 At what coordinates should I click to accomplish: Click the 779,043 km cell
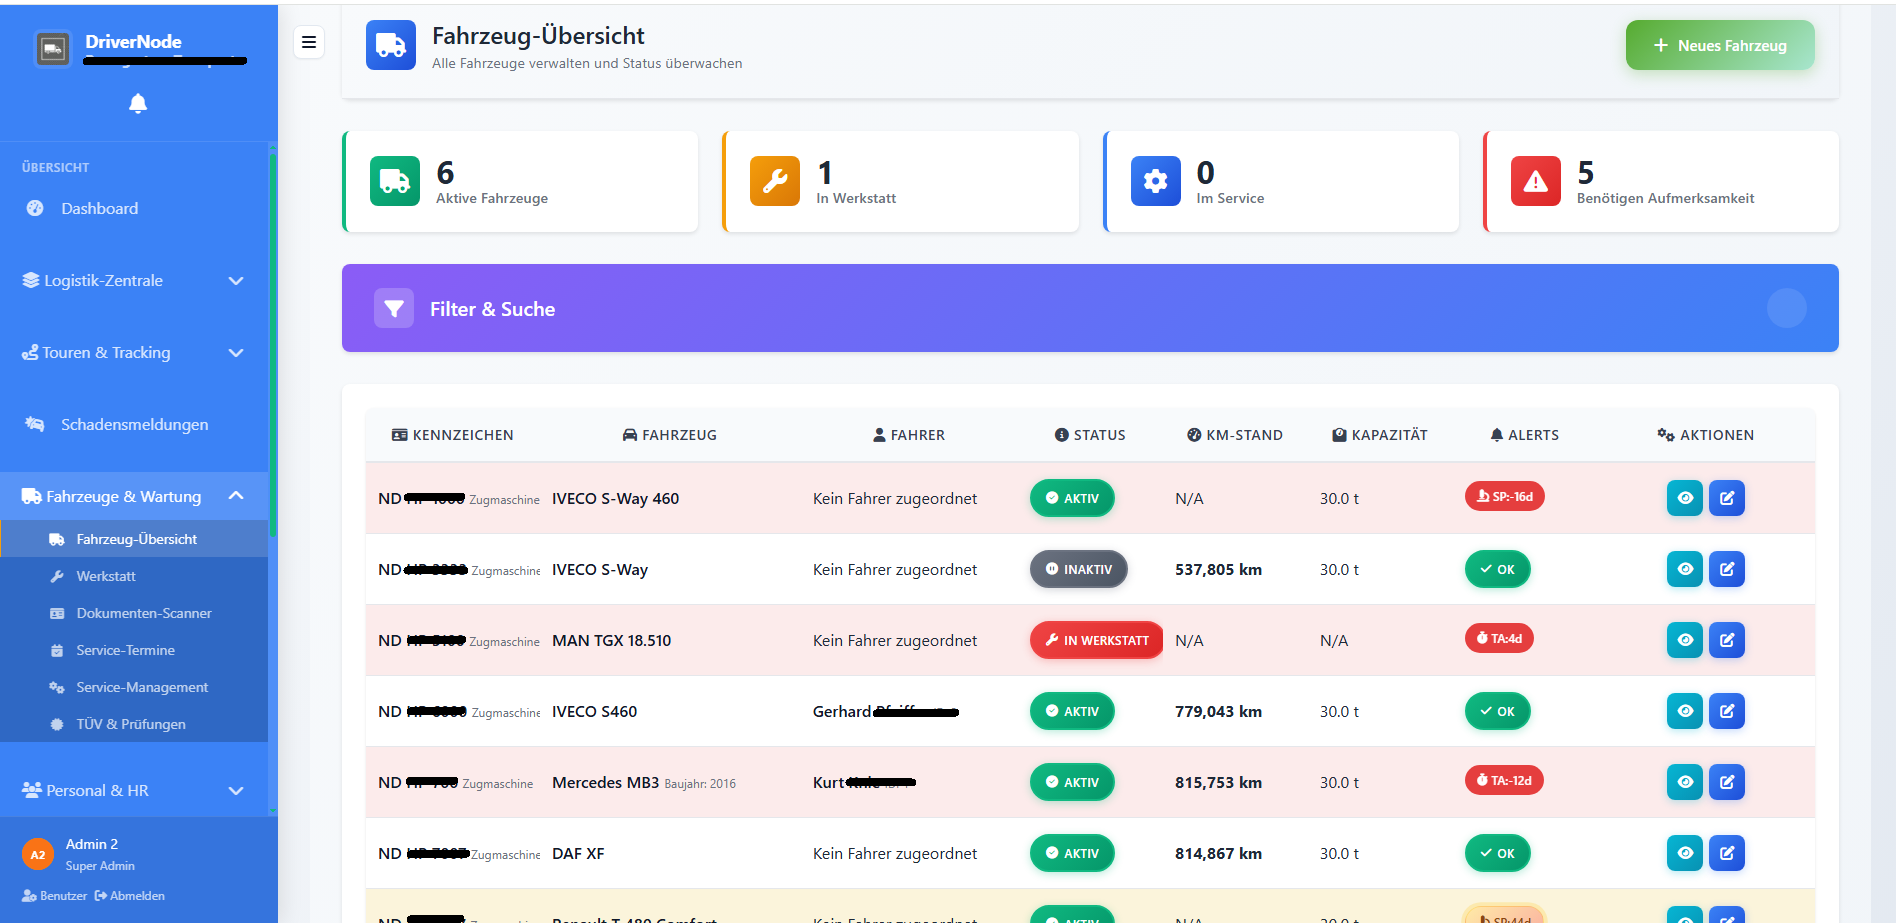click(x=1218, y=711)
